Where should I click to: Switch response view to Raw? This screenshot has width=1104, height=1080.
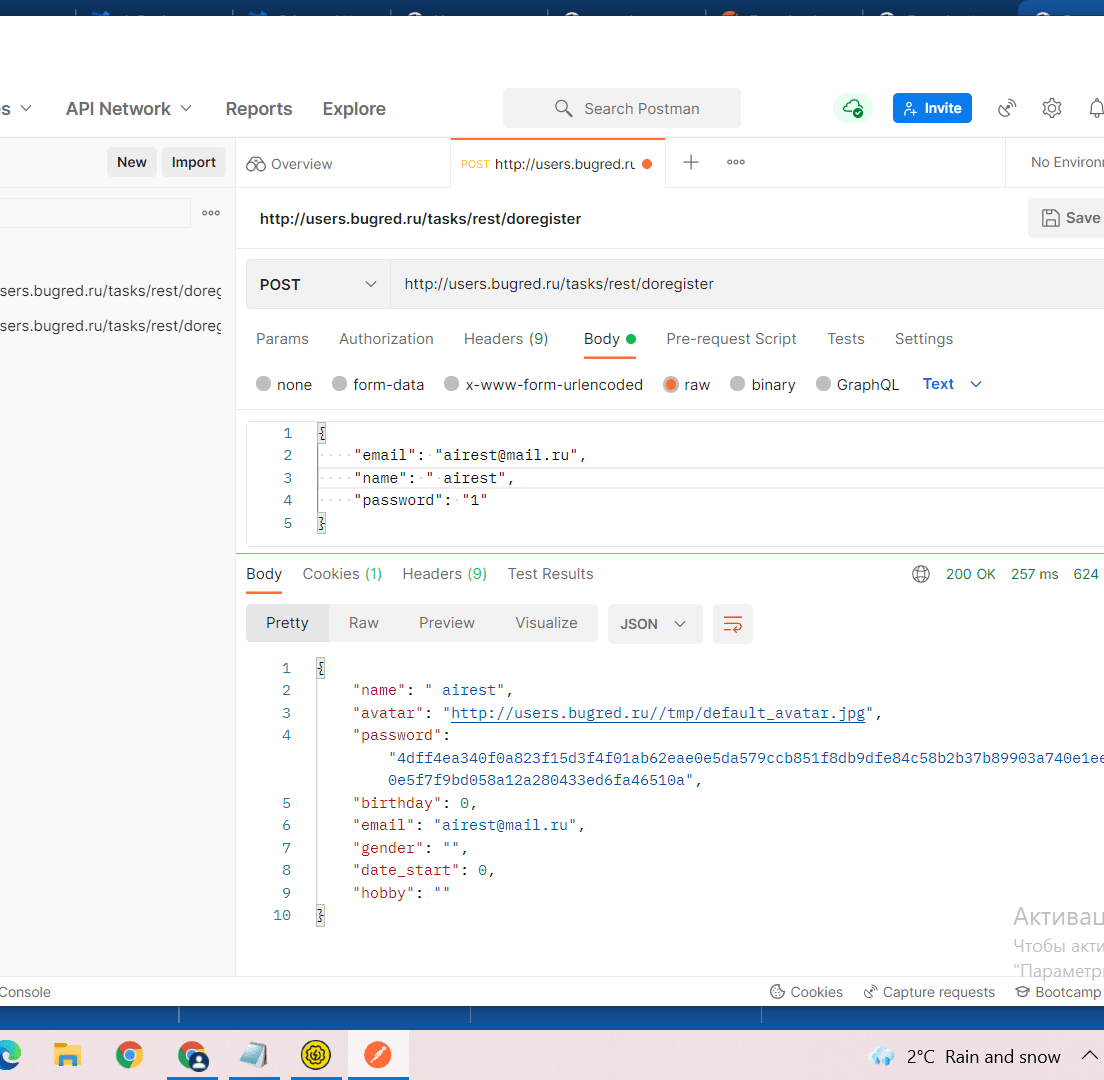coord(363,624)
